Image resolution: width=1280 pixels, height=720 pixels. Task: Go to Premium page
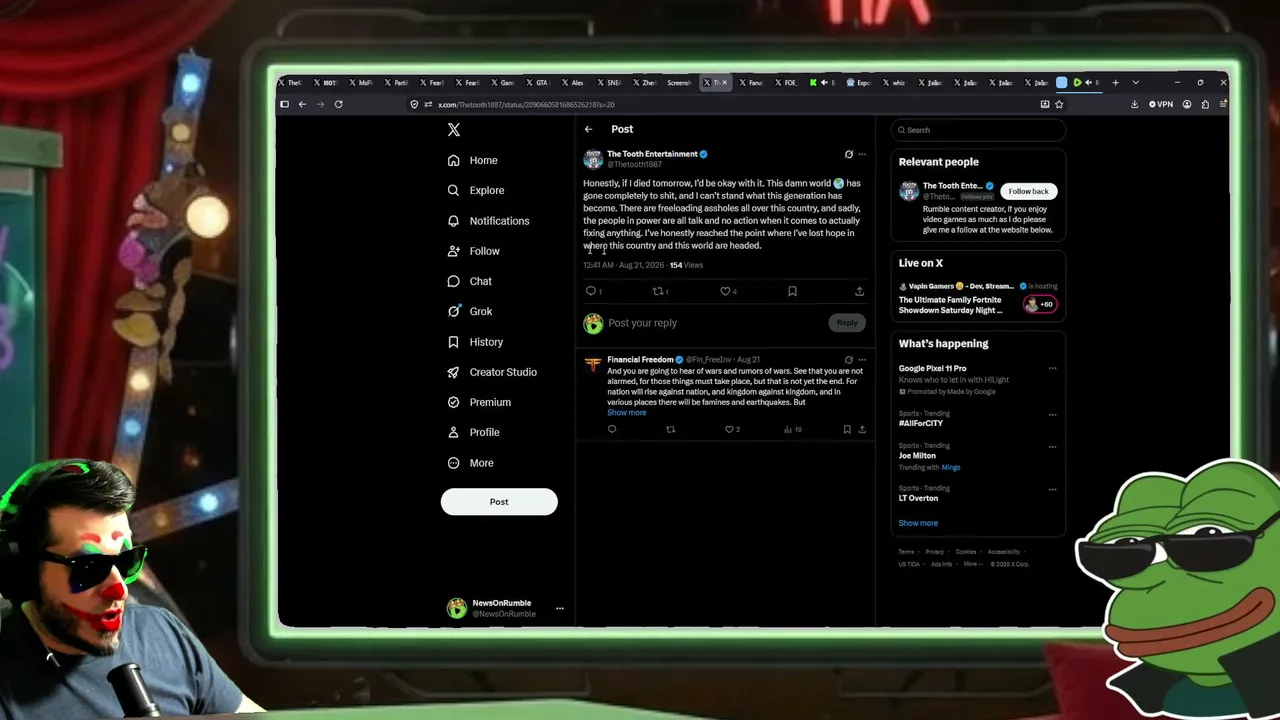479,402
